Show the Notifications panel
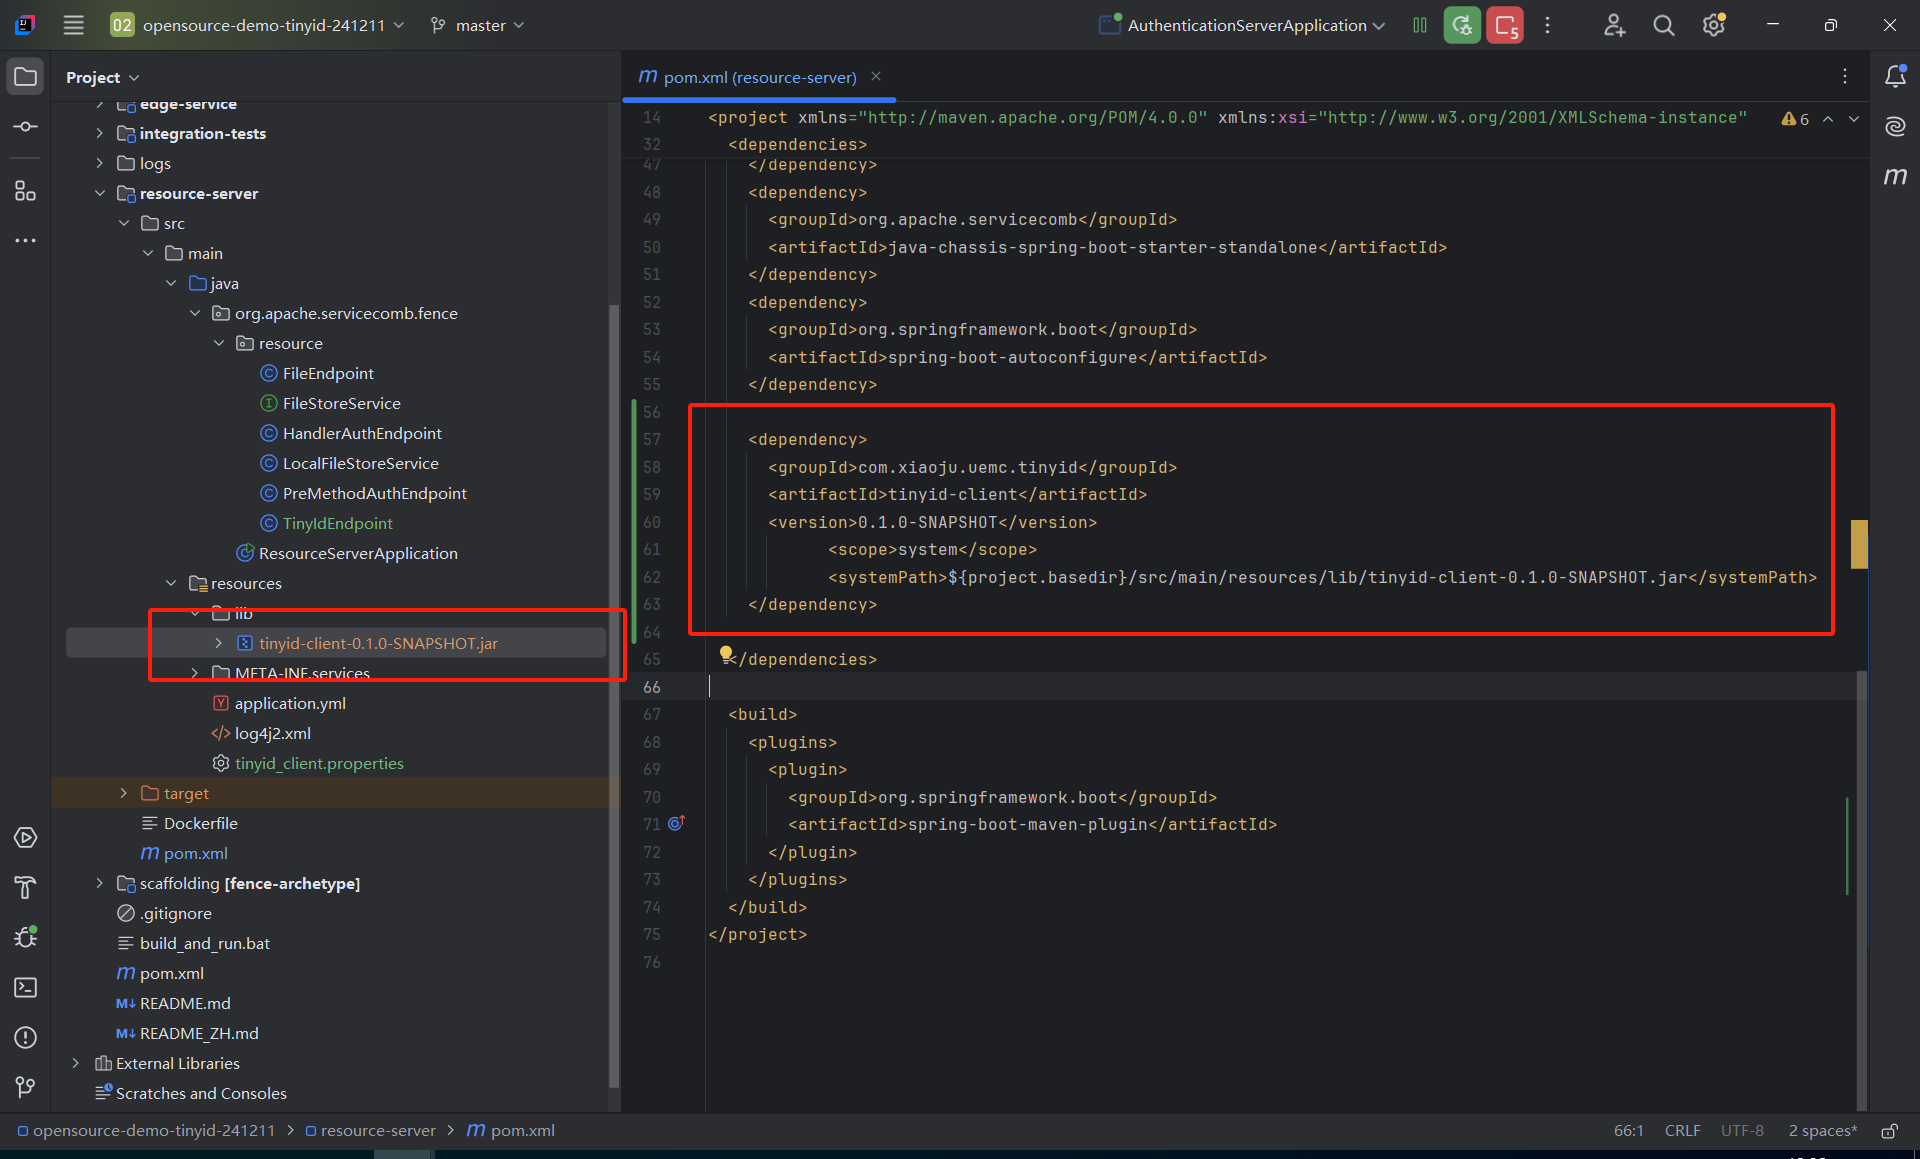This screenshot has width=1920, height=1159. [x=1895, y=77]
